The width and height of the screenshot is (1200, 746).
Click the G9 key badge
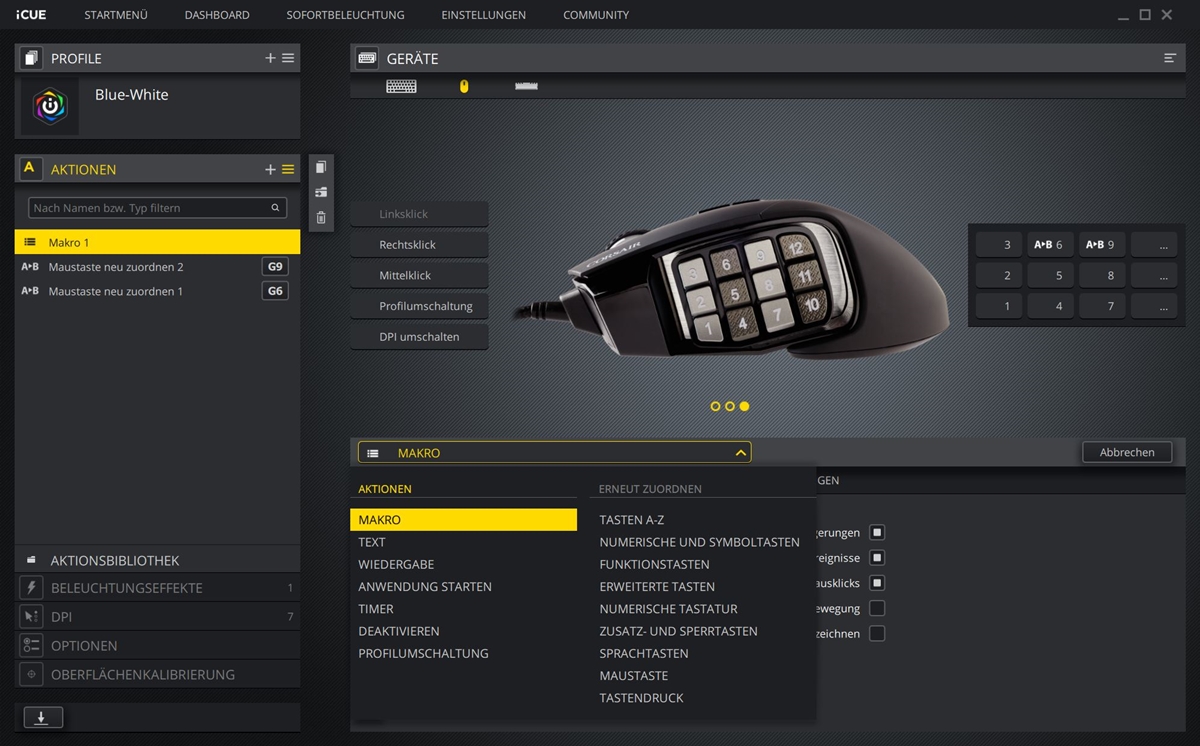pos(275,267)
